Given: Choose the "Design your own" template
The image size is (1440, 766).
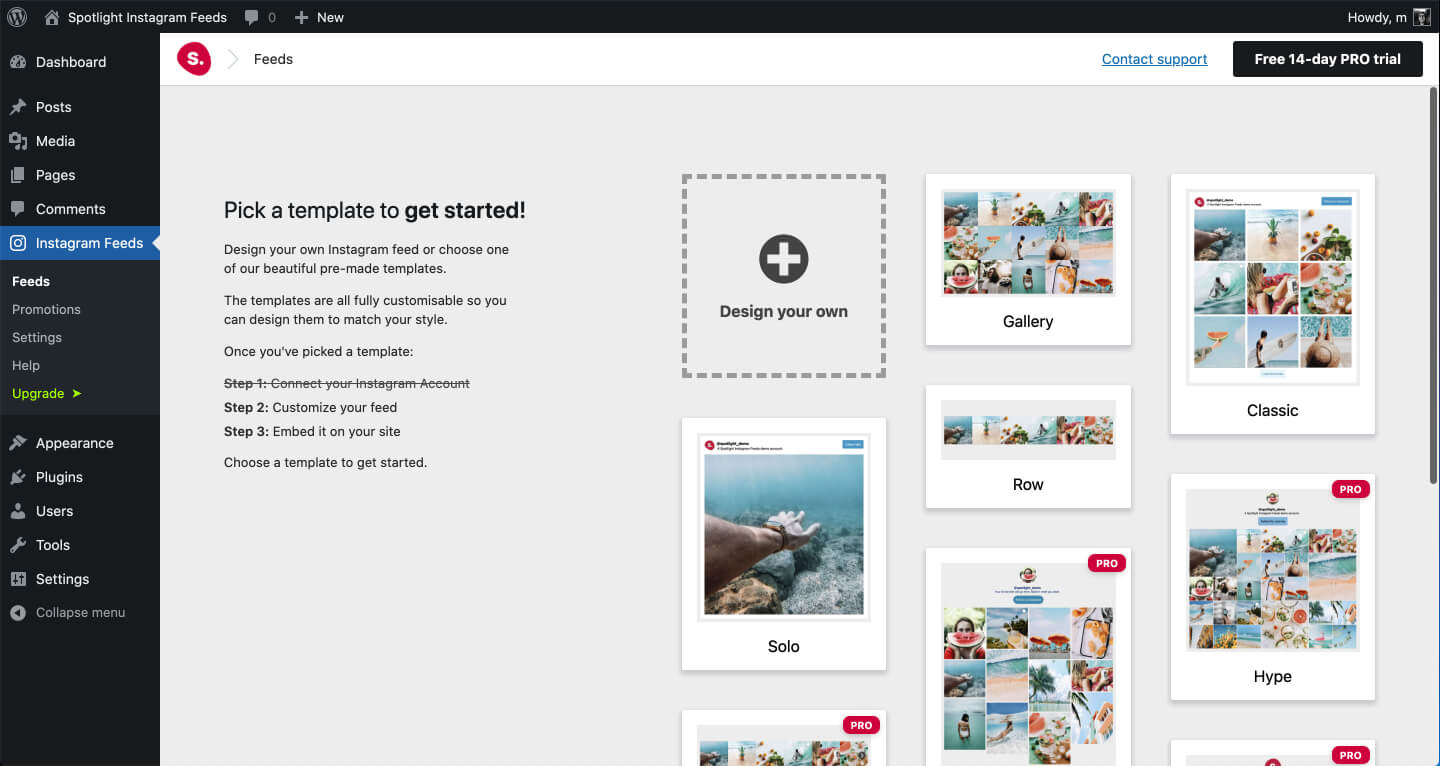Looking at the screenshot, I should 783,276.
